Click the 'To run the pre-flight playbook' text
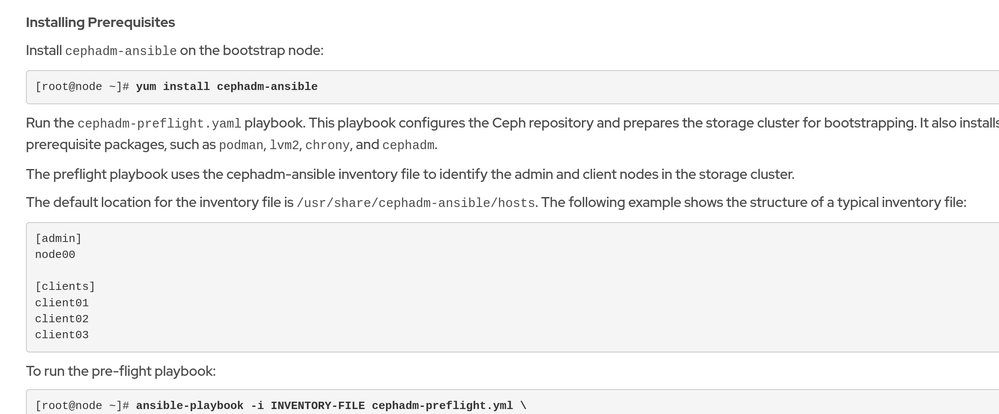Screen dimensions: 999x414 [121, 372]
